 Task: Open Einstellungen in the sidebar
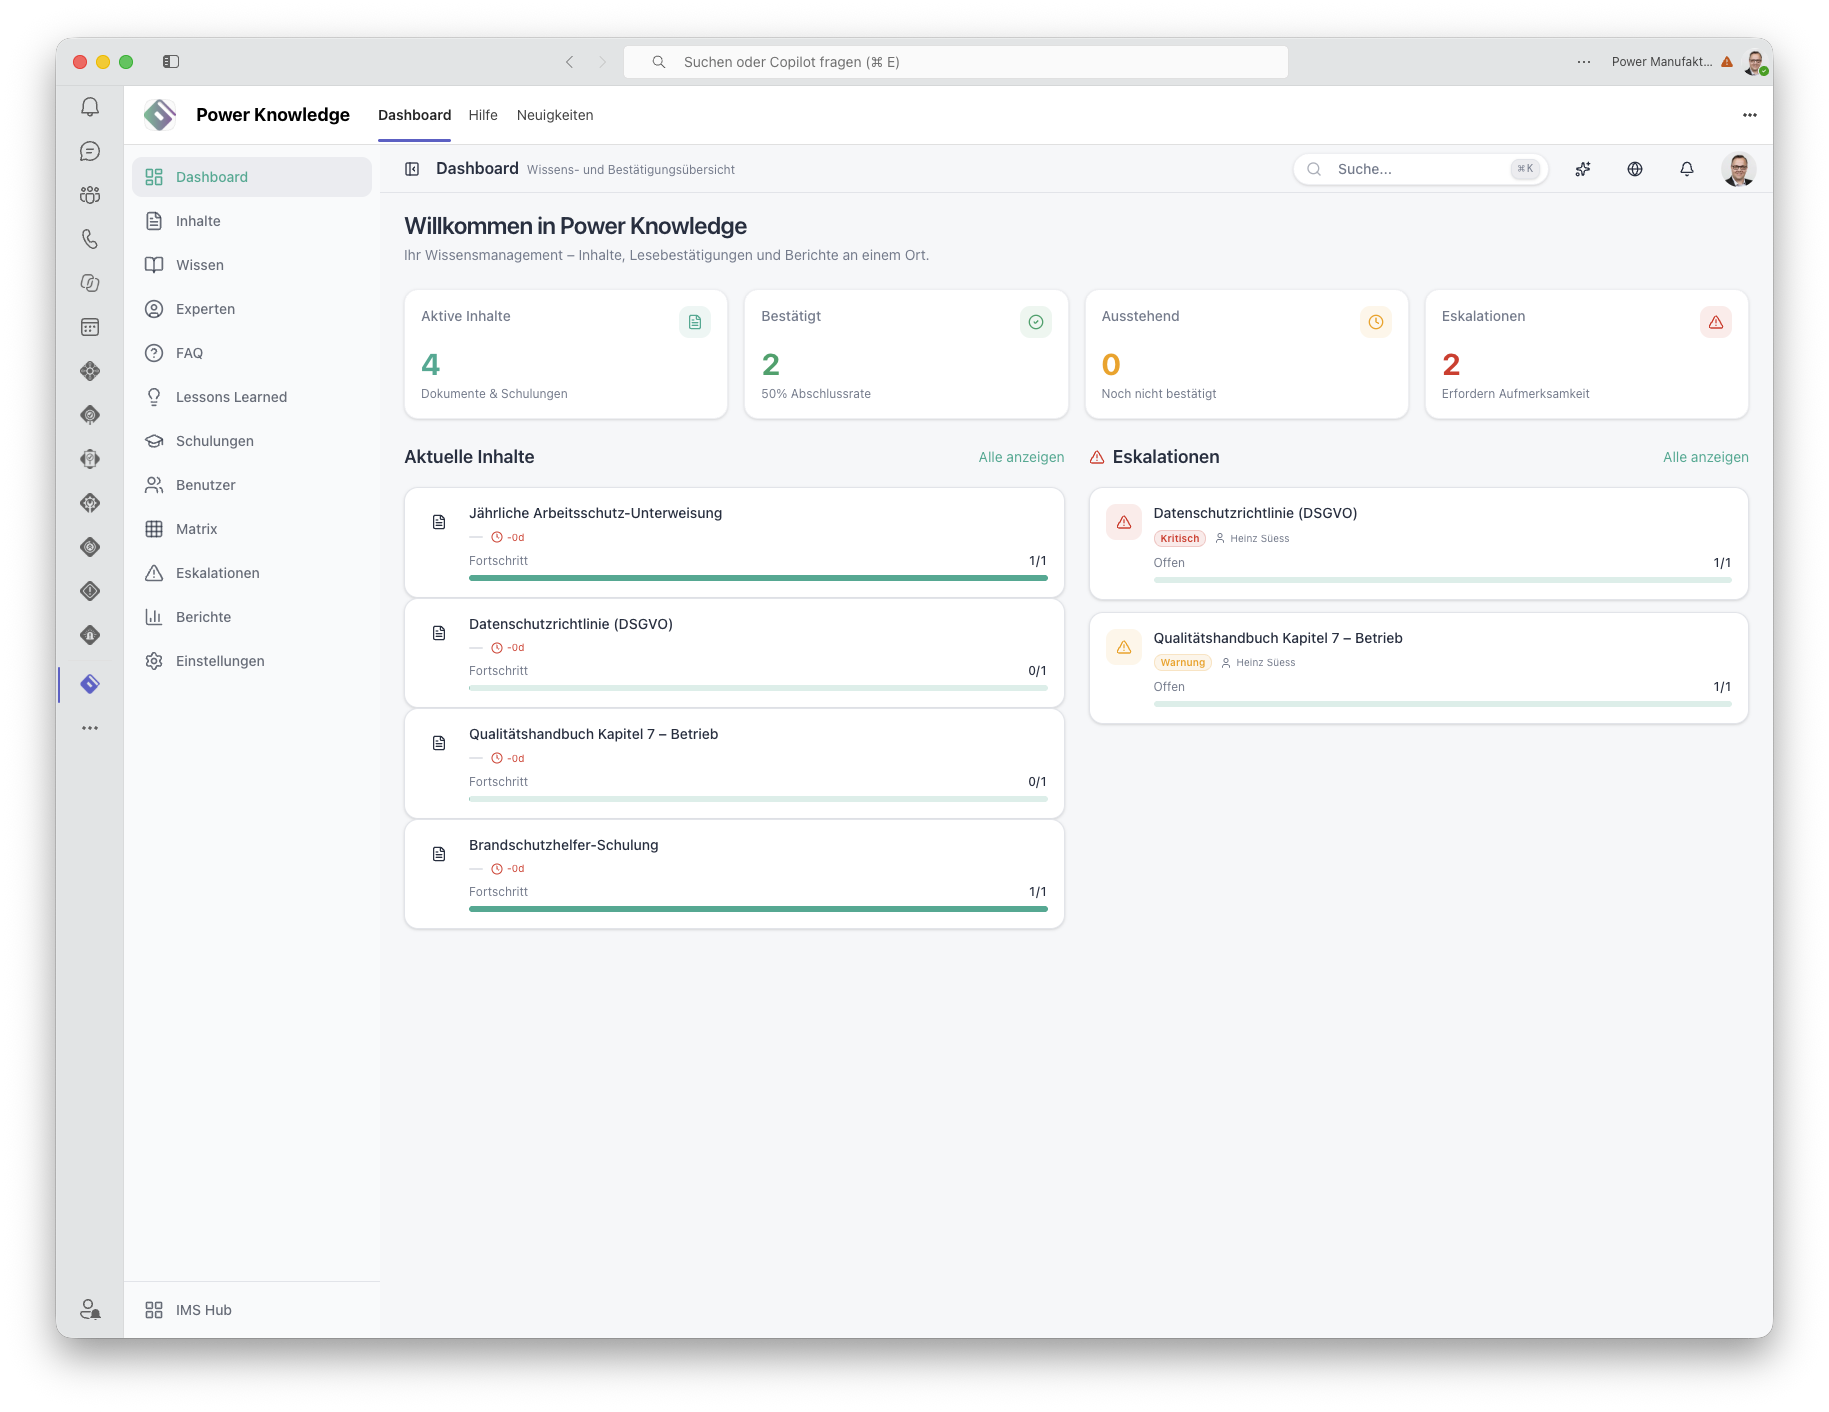coord(252,661)
